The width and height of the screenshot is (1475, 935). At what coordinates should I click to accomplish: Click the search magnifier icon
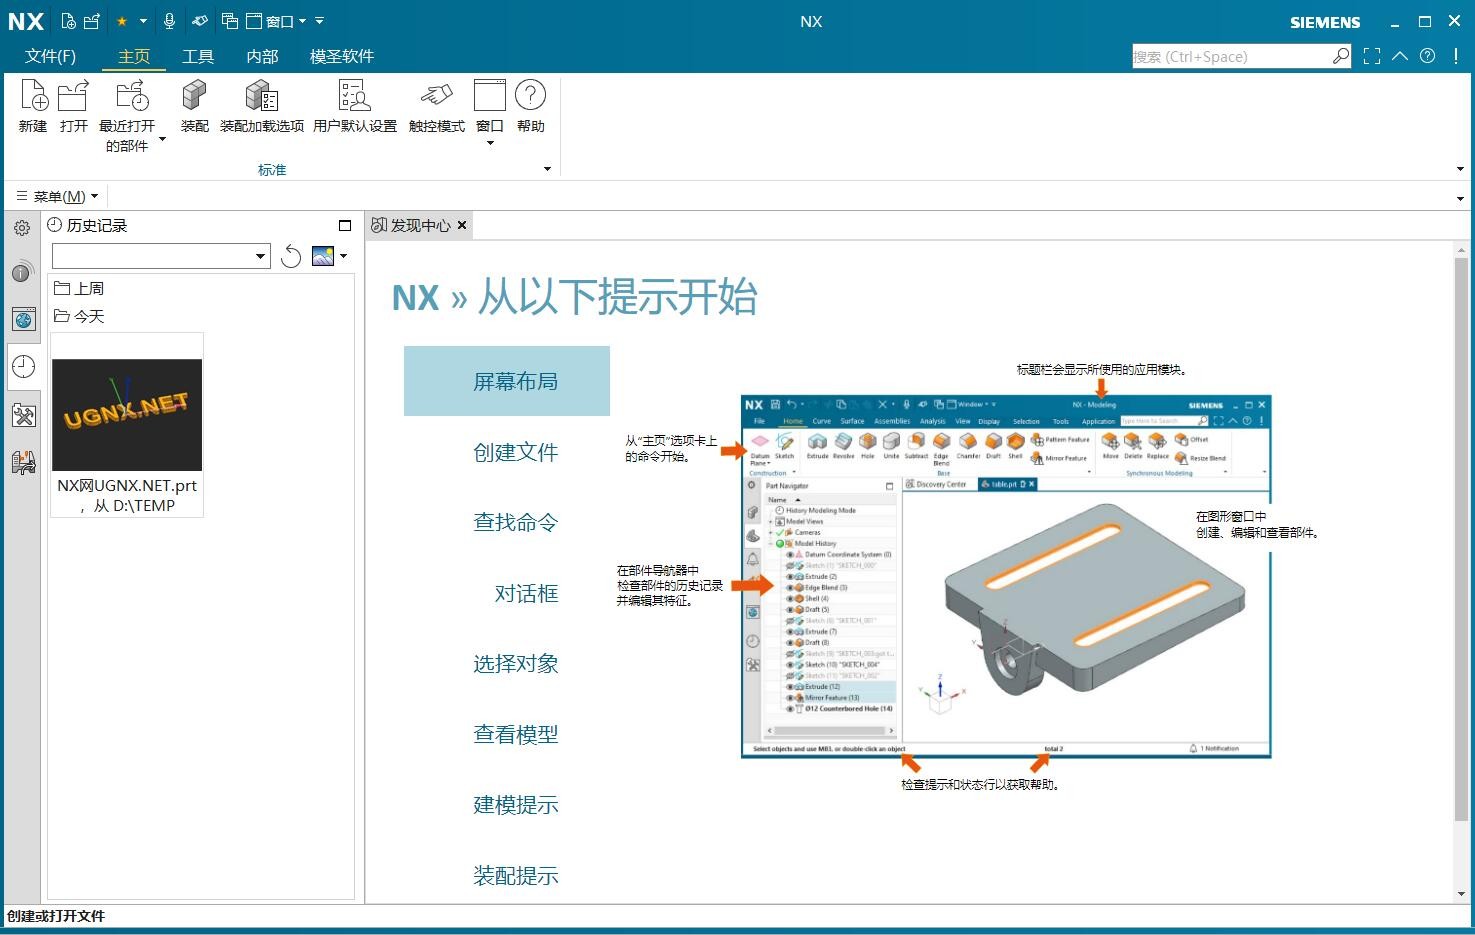coord(1341,56)
